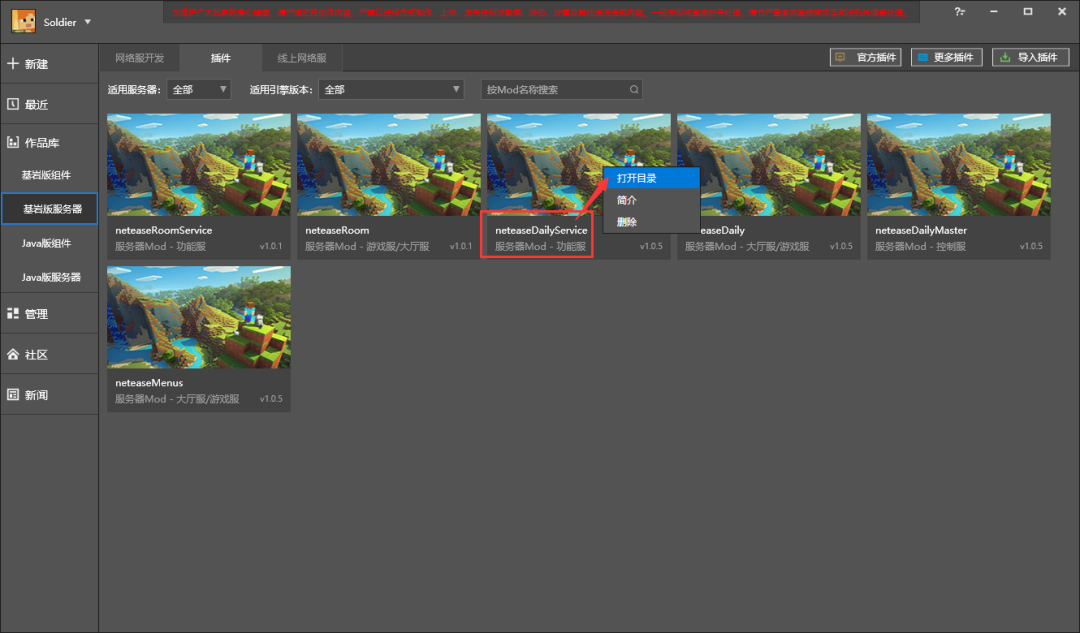Click the search magnifier icon in Mod search
This screenshot has width=1080, height=633.
click(633, 90)
